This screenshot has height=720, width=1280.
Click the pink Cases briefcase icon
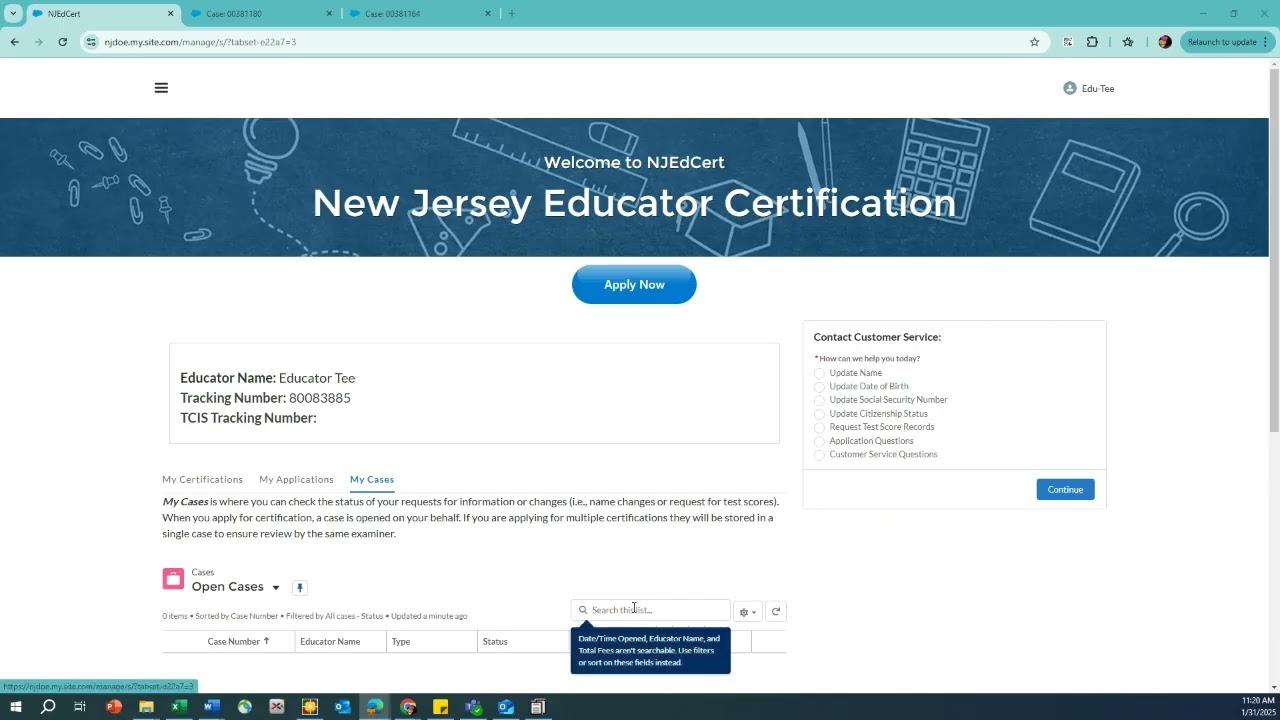pos(173,580)
